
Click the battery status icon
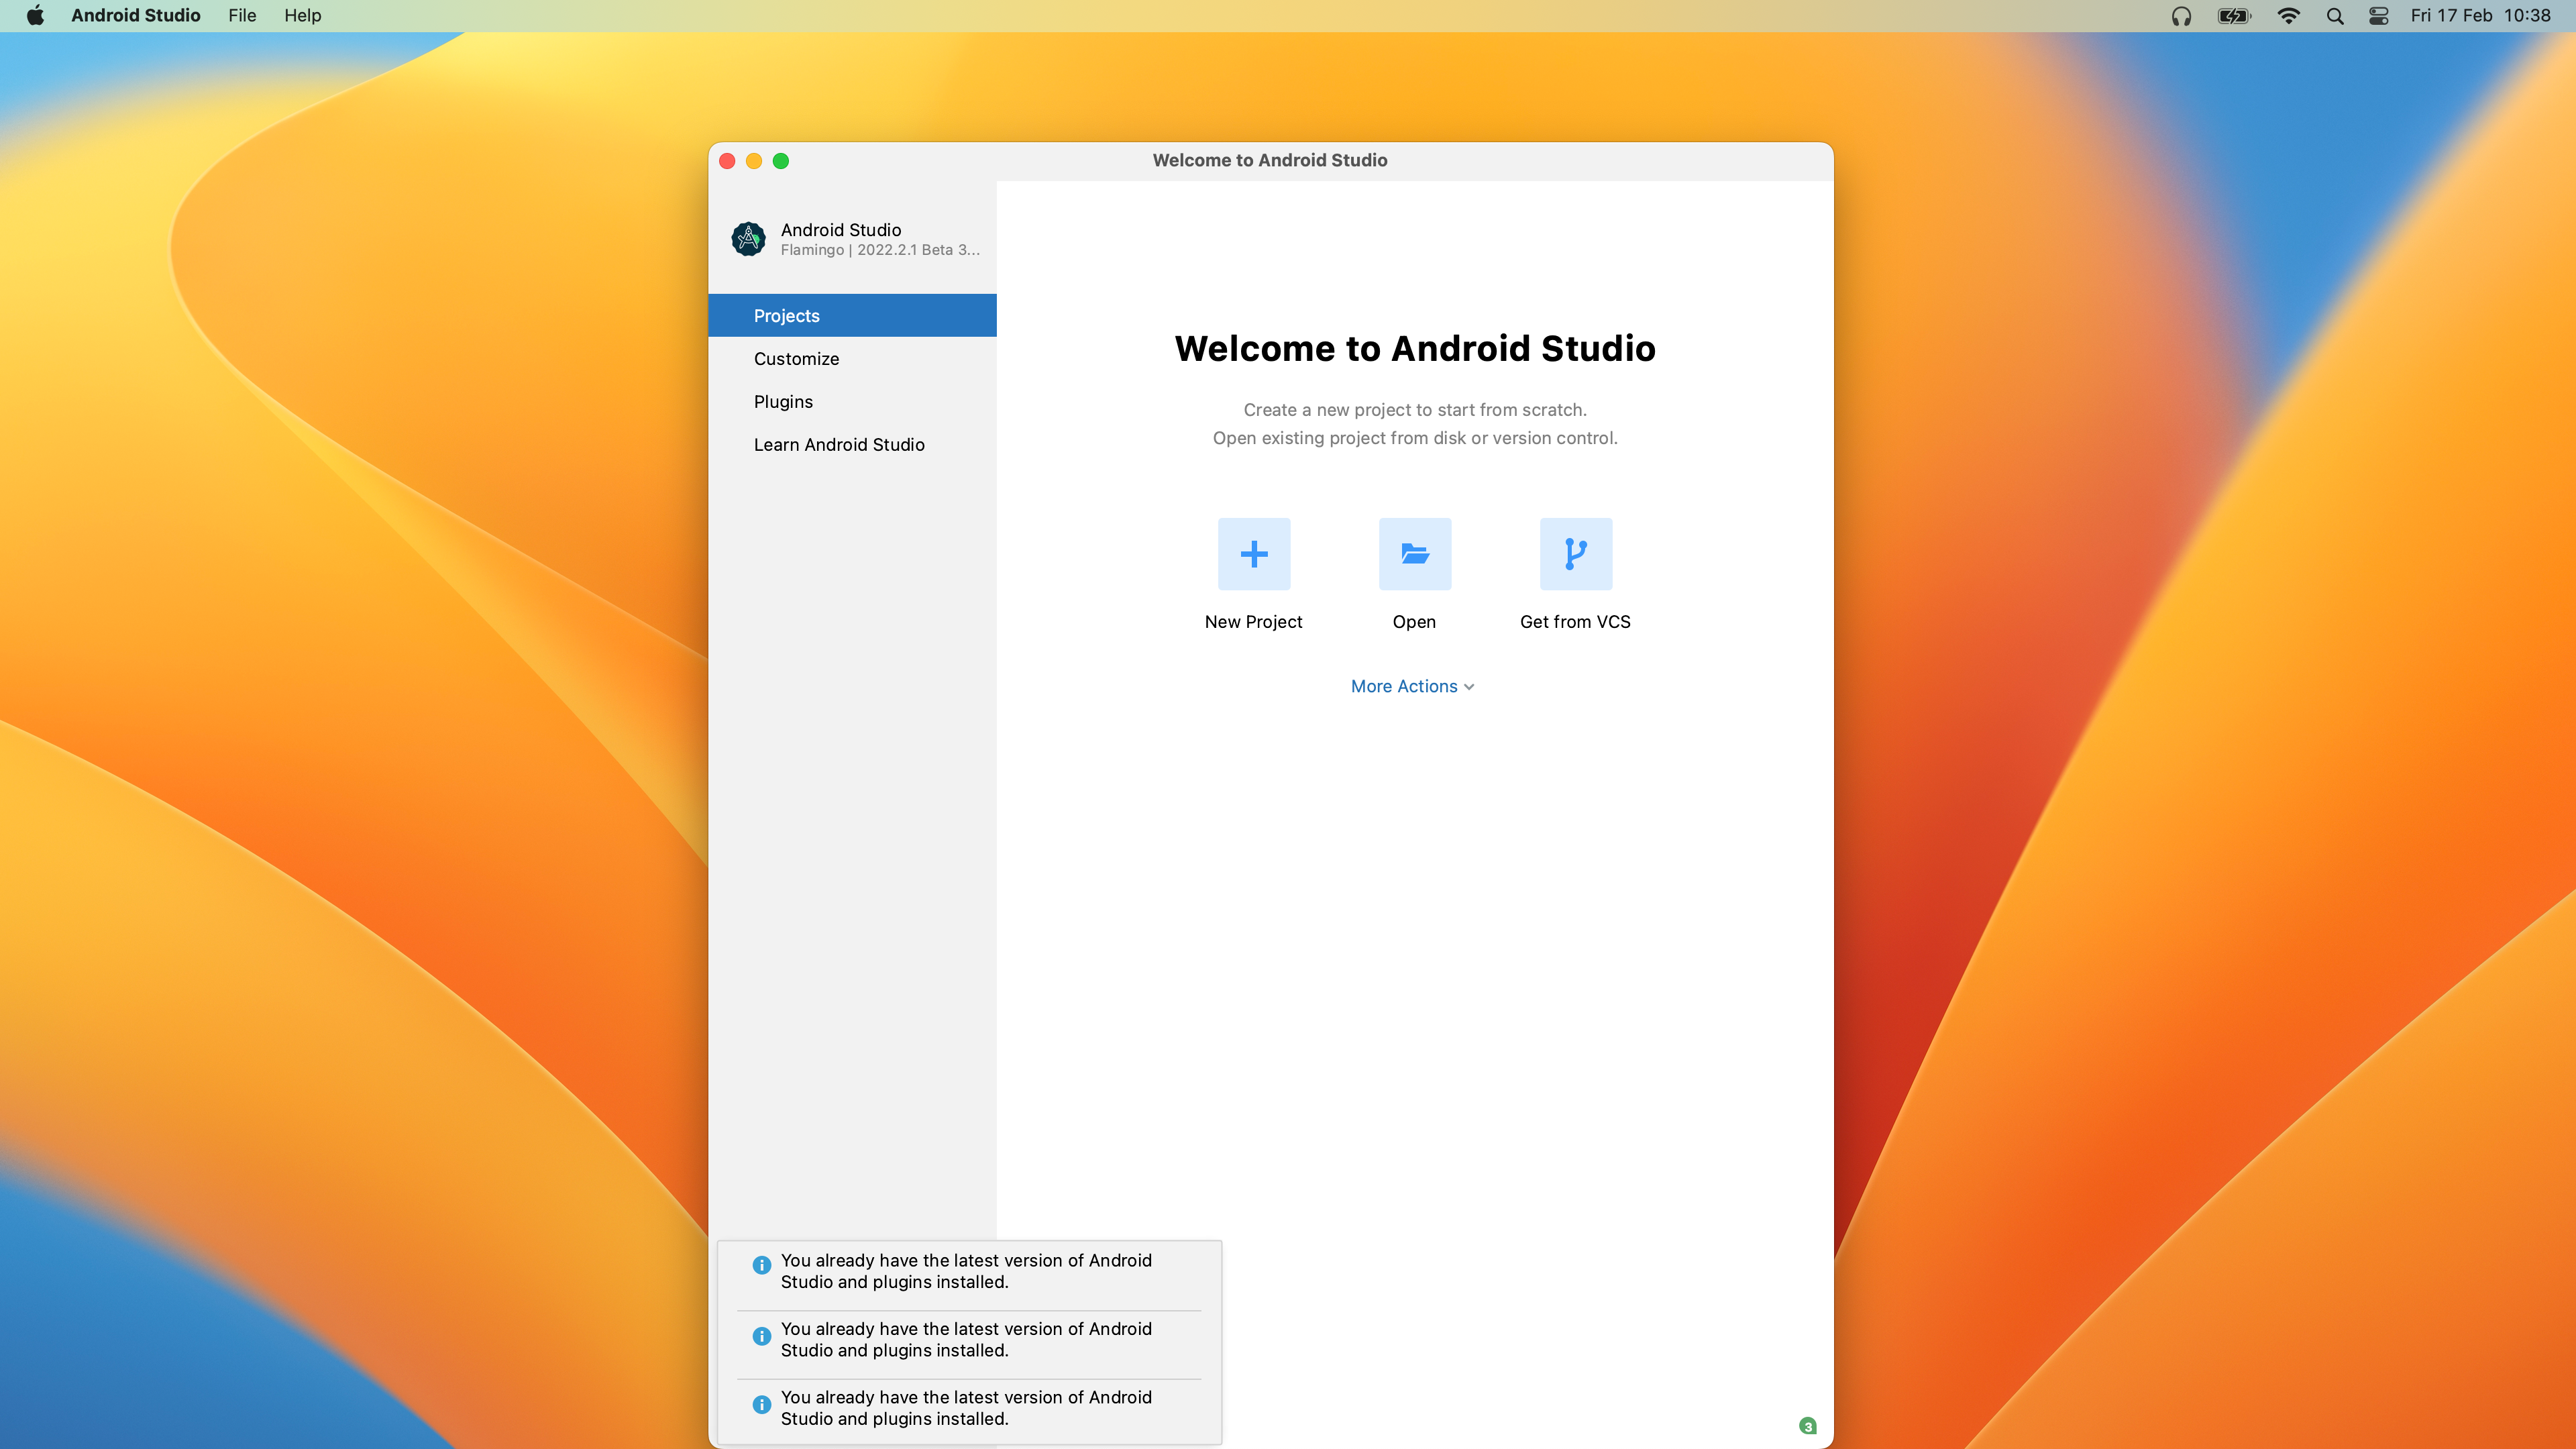pos(2233,16)
